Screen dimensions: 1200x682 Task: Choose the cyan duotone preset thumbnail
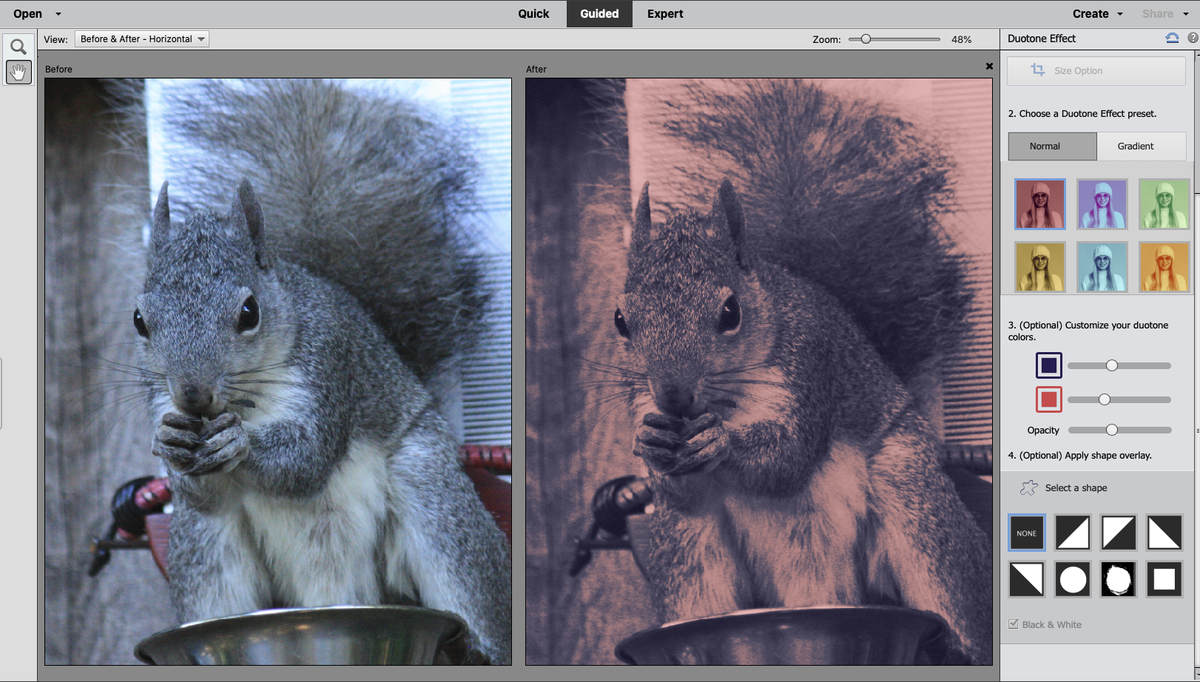click(x=1102, y=267)
